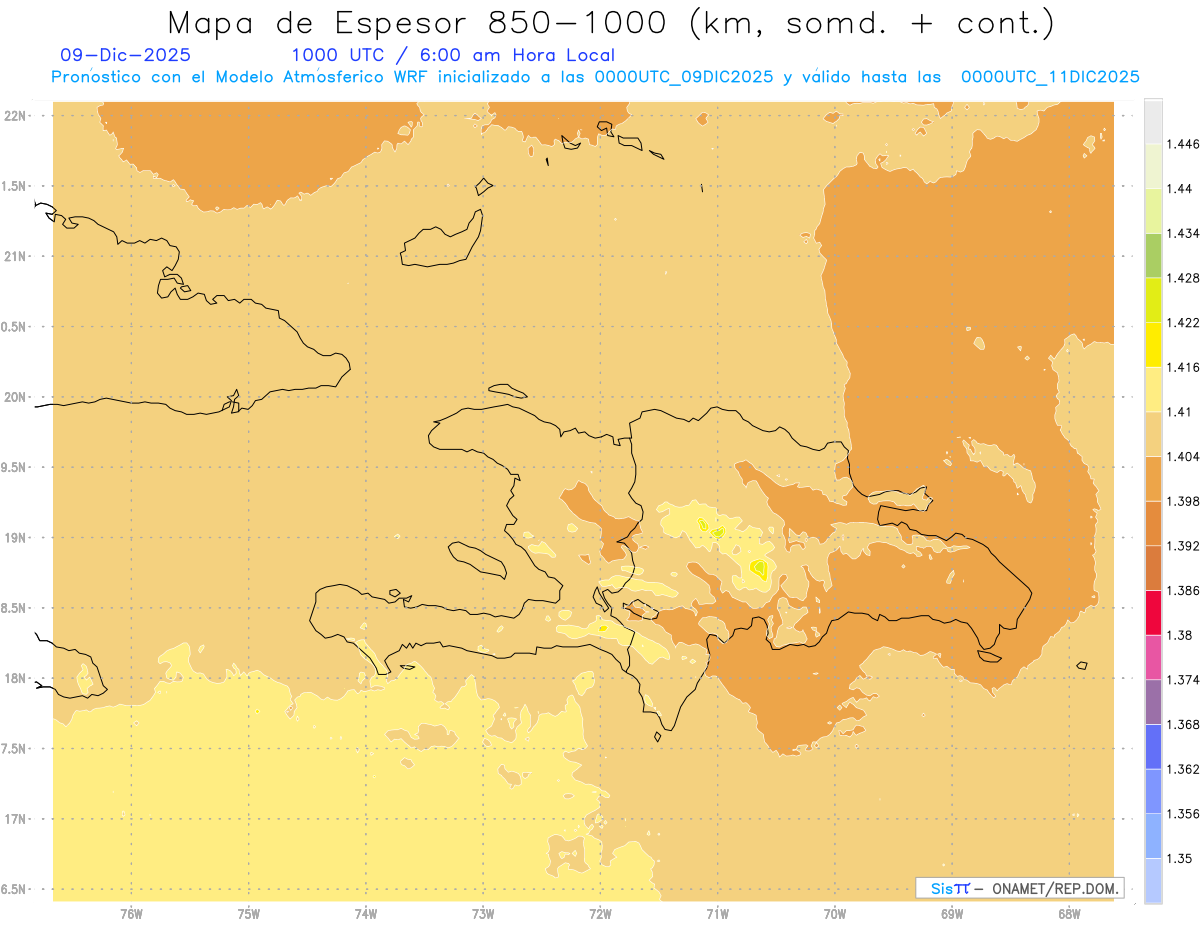The image size is (1200, 927).
Task: Click the '68W' longitude label
Action: tap(1069, 914)
